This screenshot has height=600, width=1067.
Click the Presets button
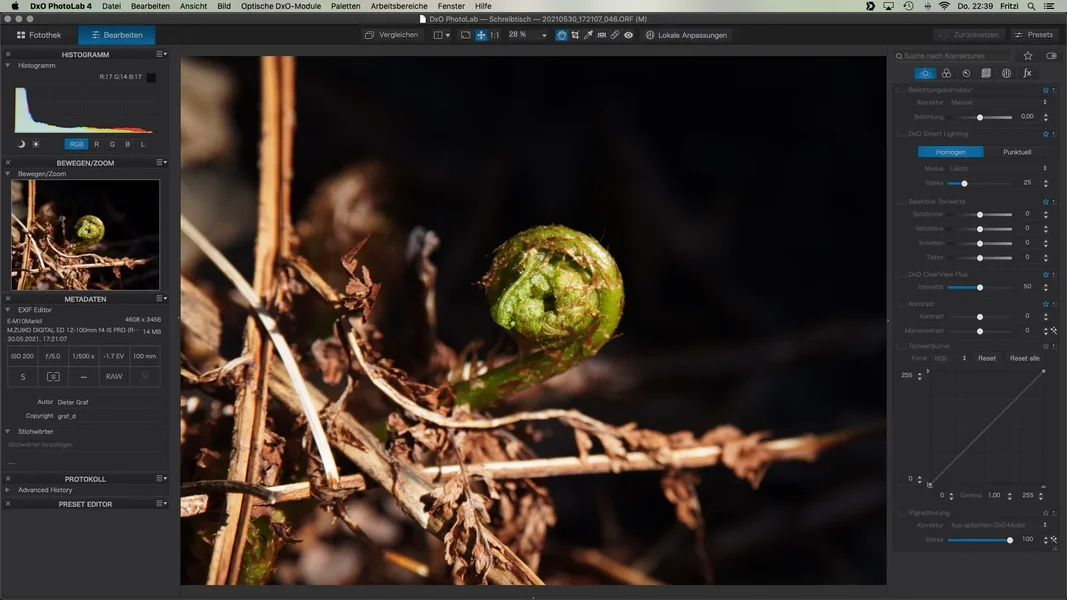tap(1033, 35)
